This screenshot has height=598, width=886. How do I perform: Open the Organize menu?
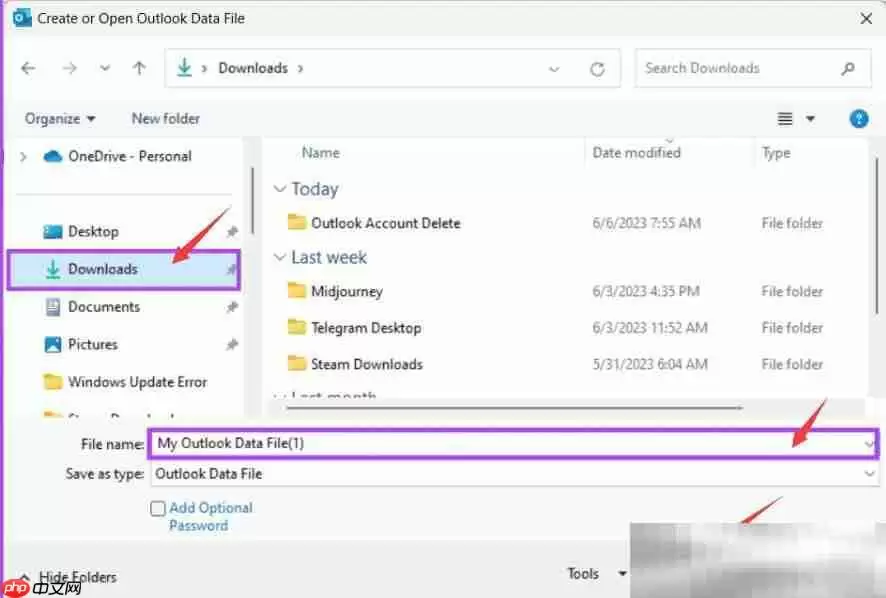[x=60, y=118]
